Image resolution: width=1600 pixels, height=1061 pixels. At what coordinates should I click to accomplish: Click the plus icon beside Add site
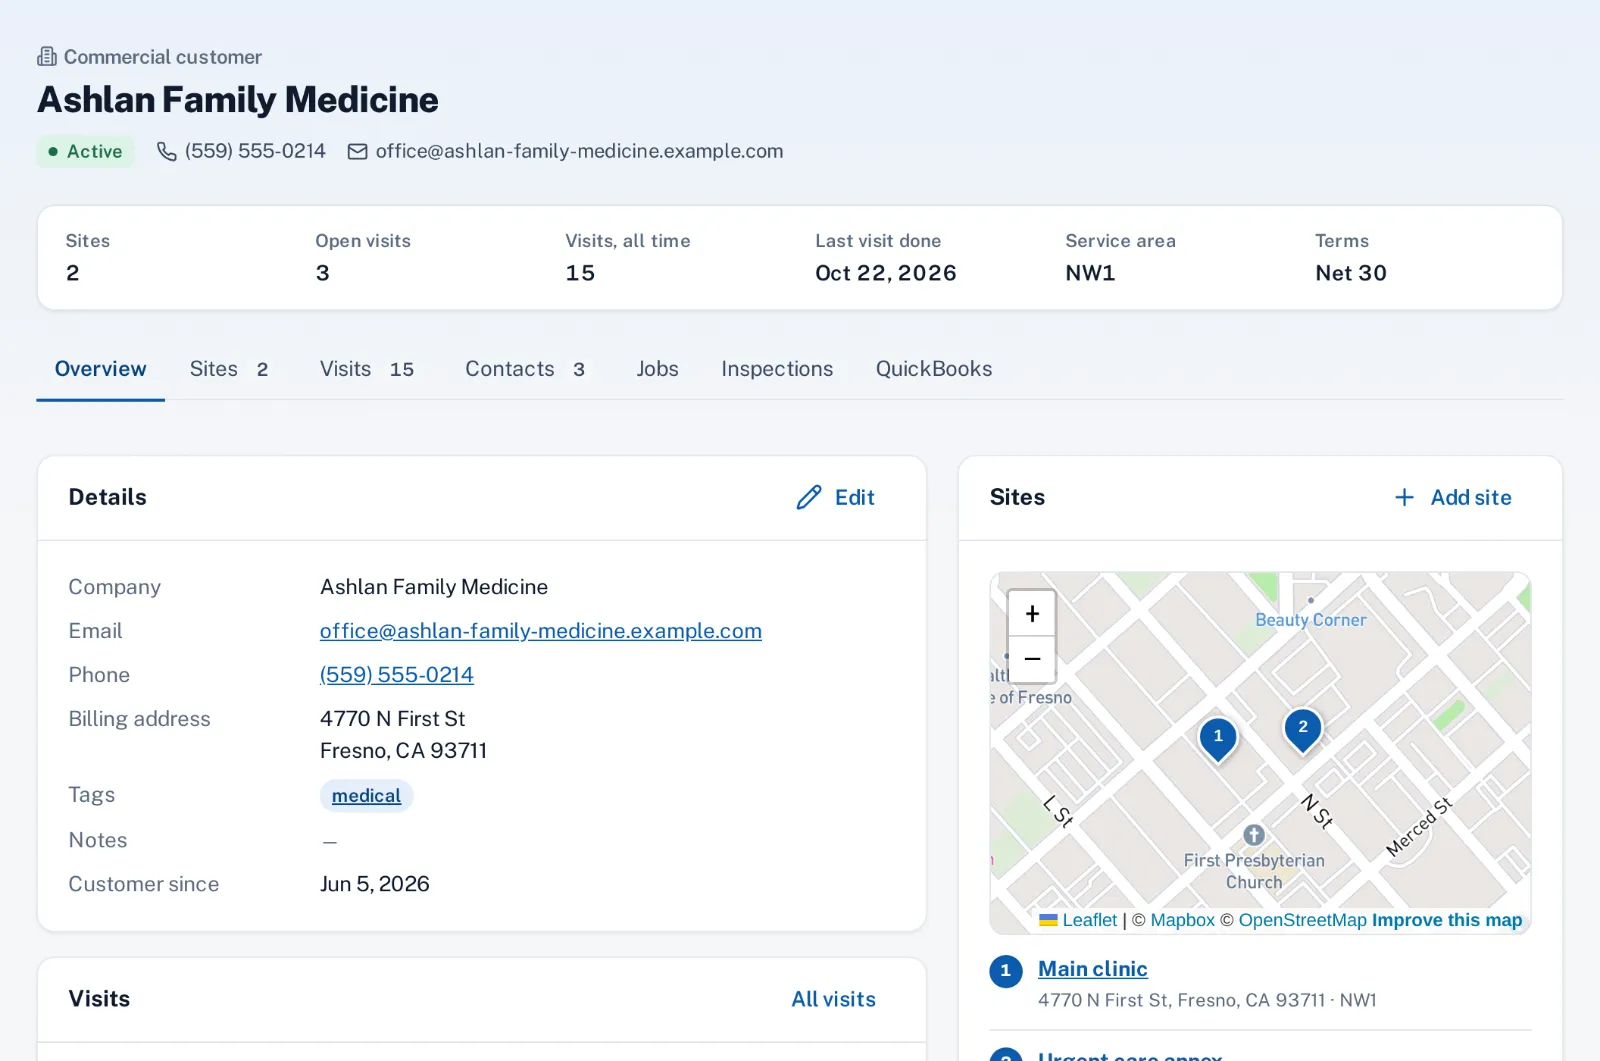point(1404,497)
